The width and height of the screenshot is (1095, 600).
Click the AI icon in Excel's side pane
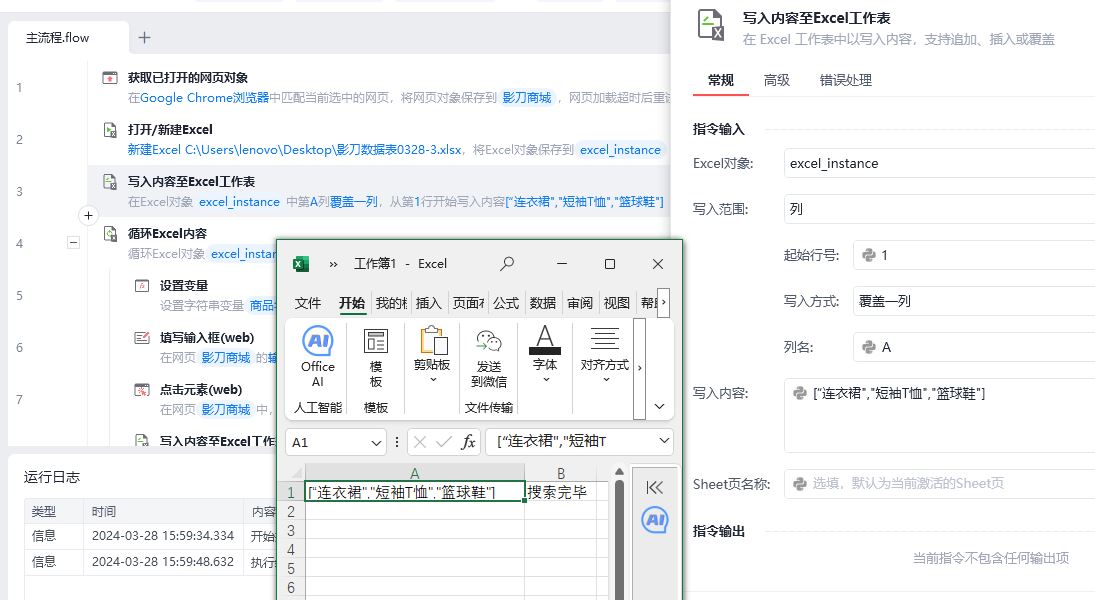pyautogui.click(x=655, y=520)
